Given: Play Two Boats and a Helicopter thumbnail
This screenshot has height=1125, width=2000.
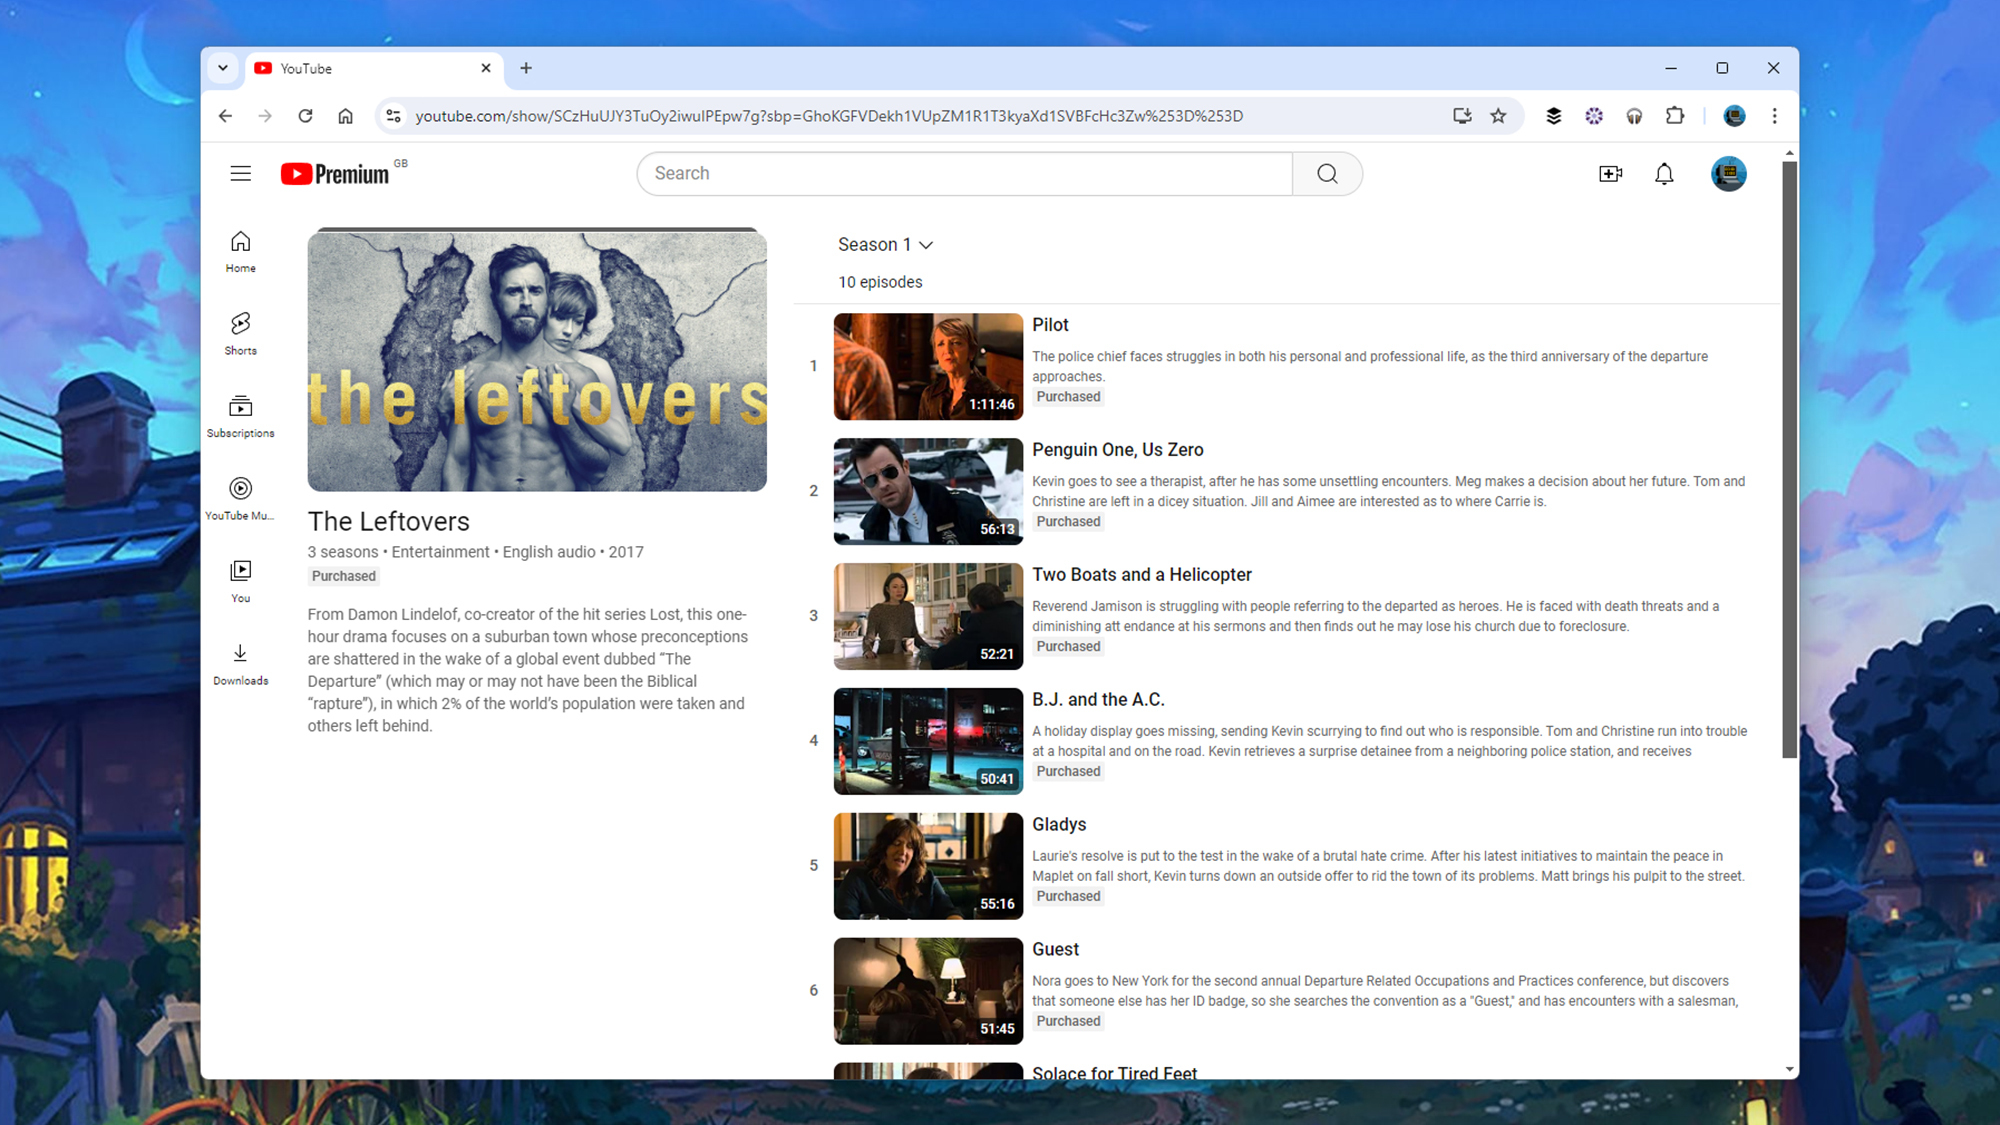Looking at the screenshot, I should 928,616.
